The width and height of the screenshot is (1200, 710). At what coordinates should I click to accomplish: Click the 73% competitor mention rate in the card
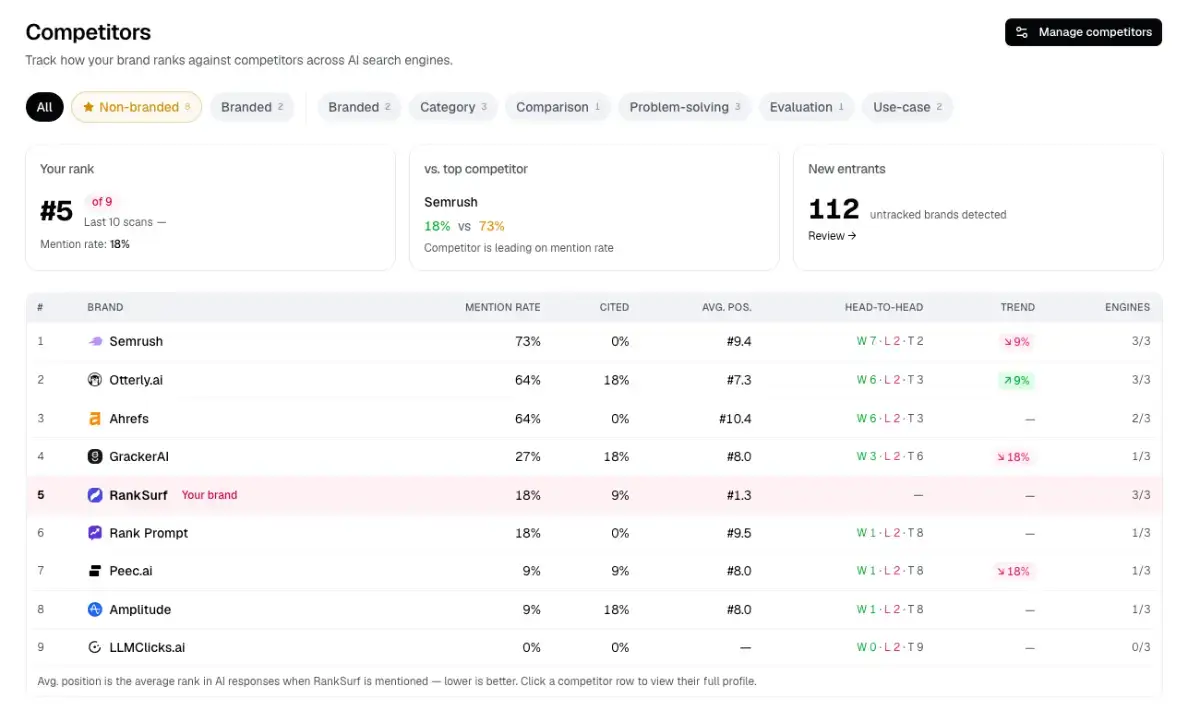(x=491, y=226)
